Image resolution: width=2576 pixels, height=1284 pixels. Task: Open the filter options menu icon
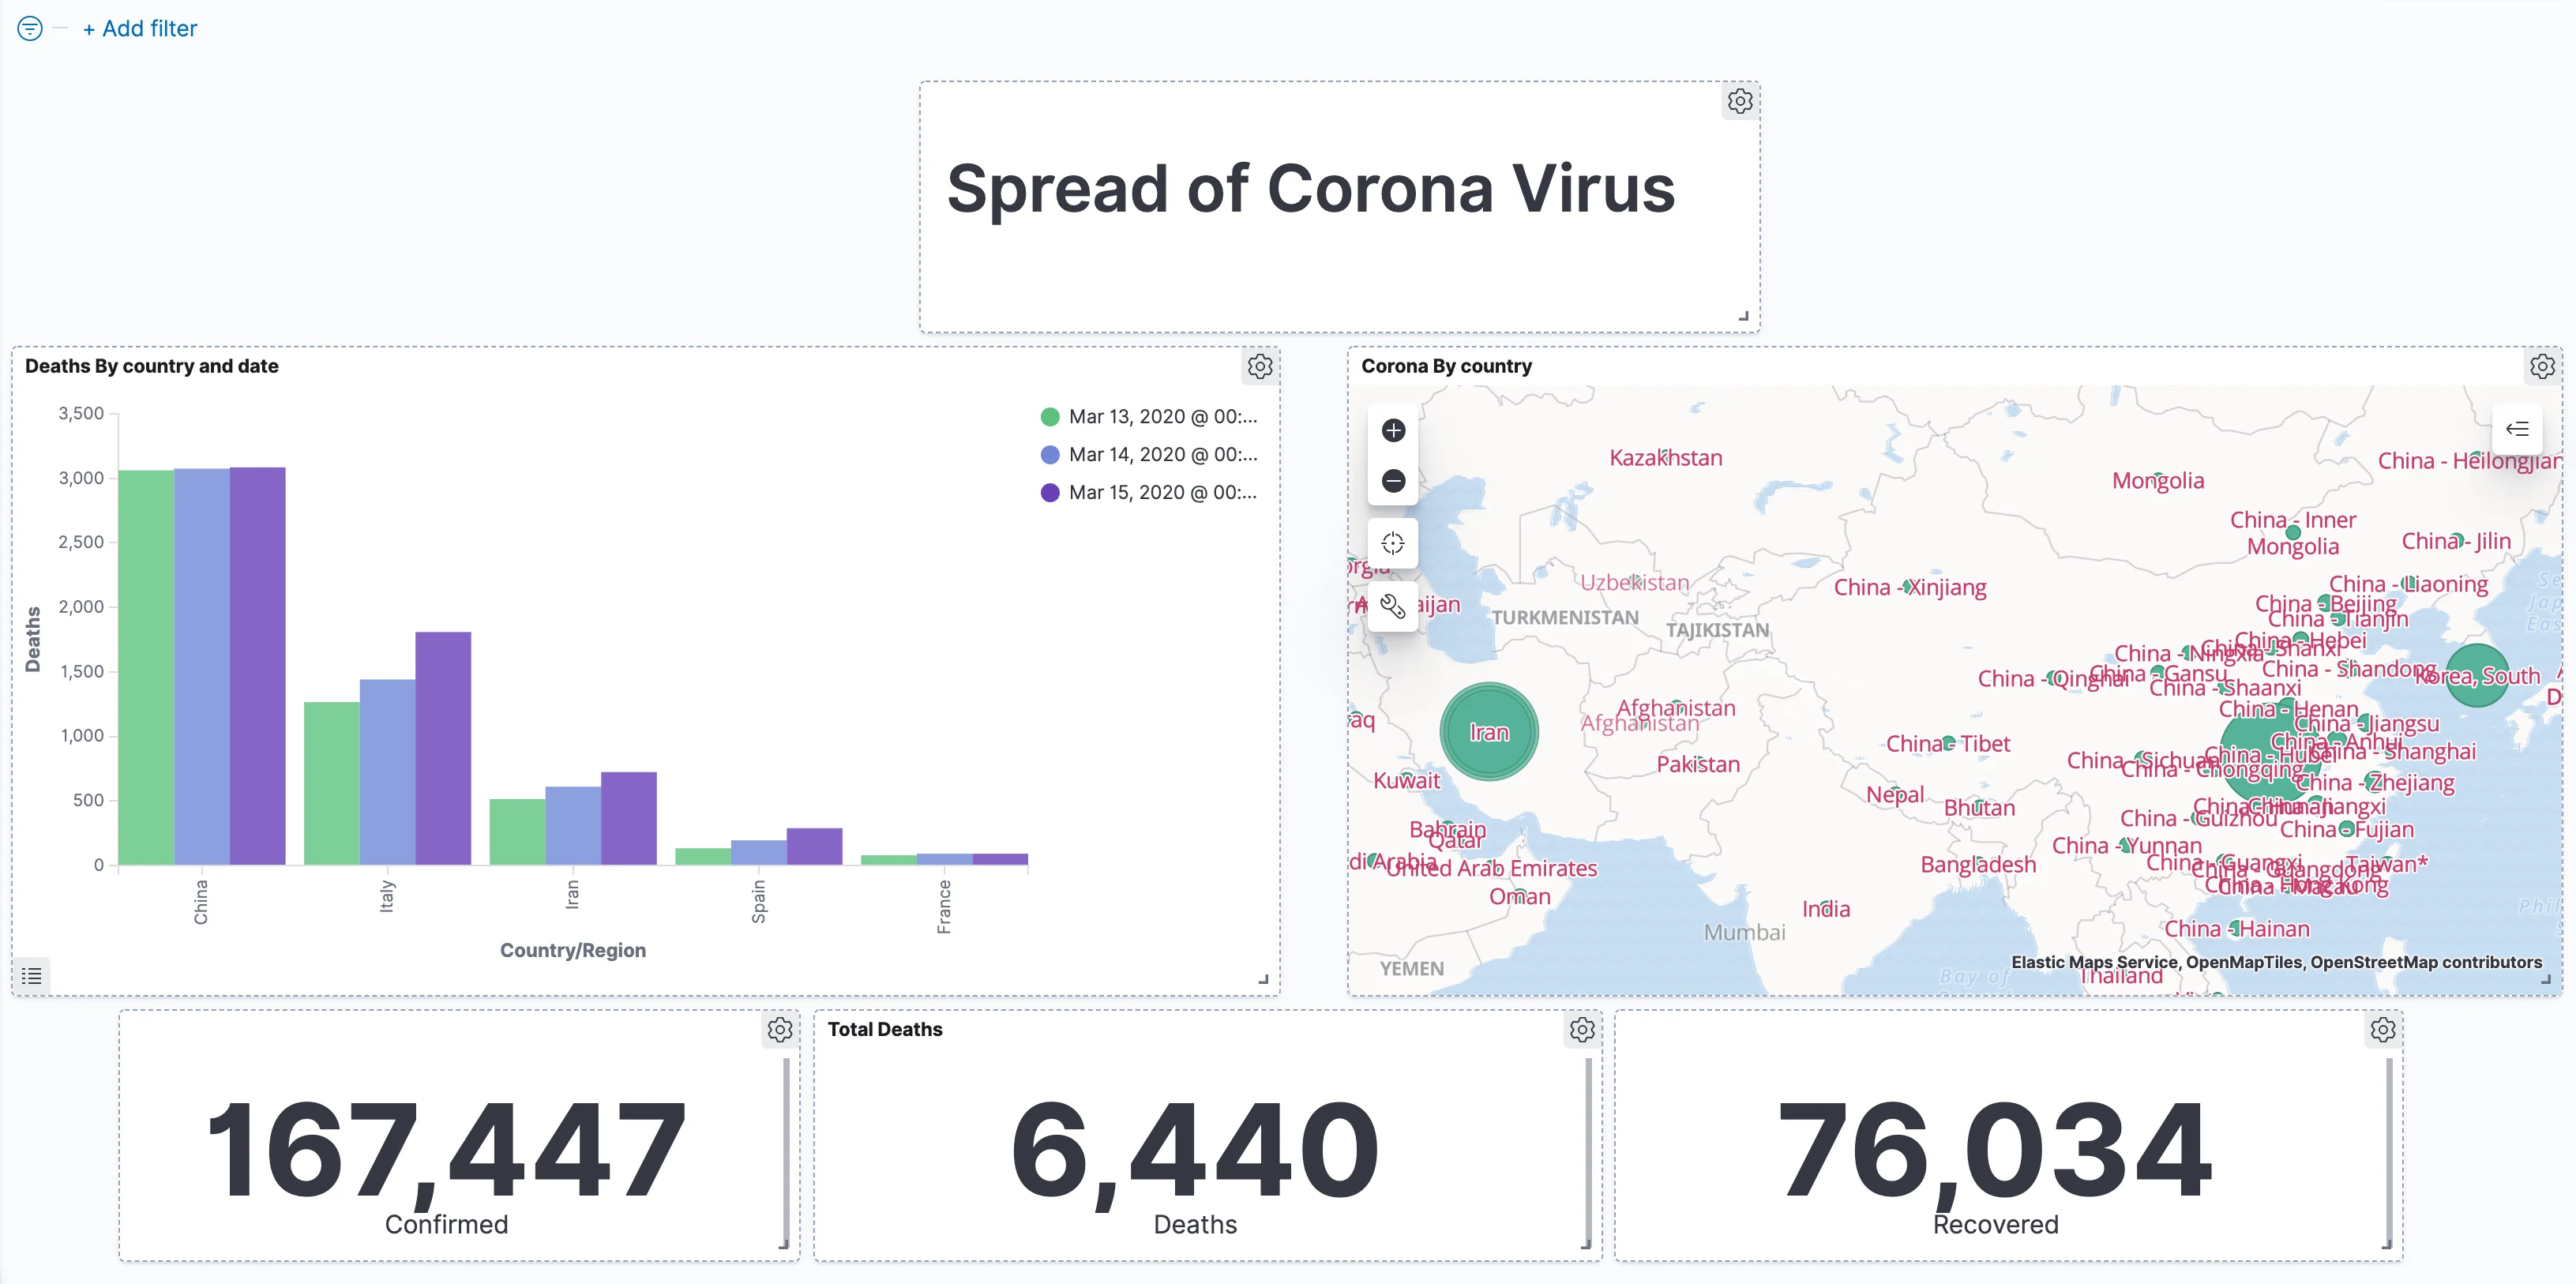click(30, 29)
